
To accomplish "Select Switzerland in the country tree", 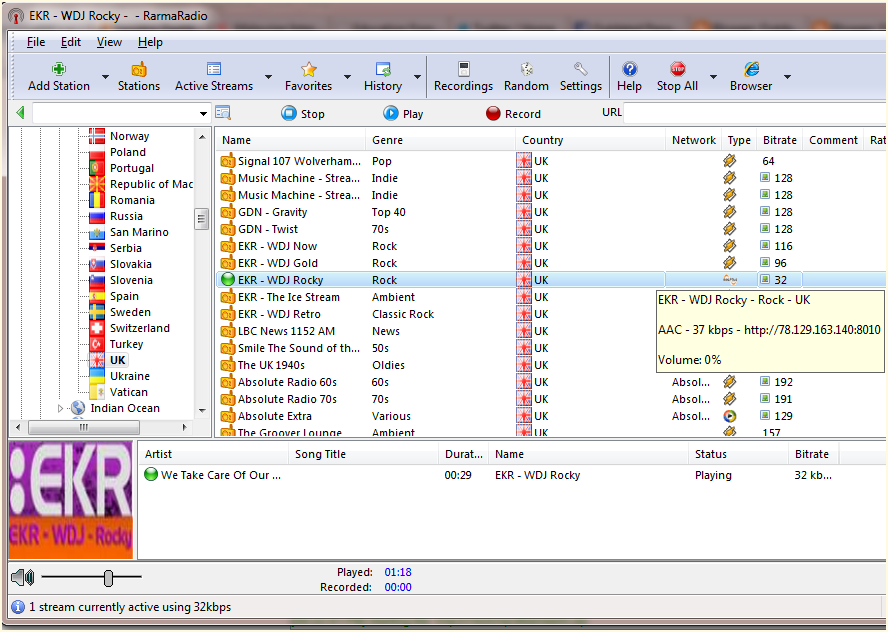I will 140,328.
